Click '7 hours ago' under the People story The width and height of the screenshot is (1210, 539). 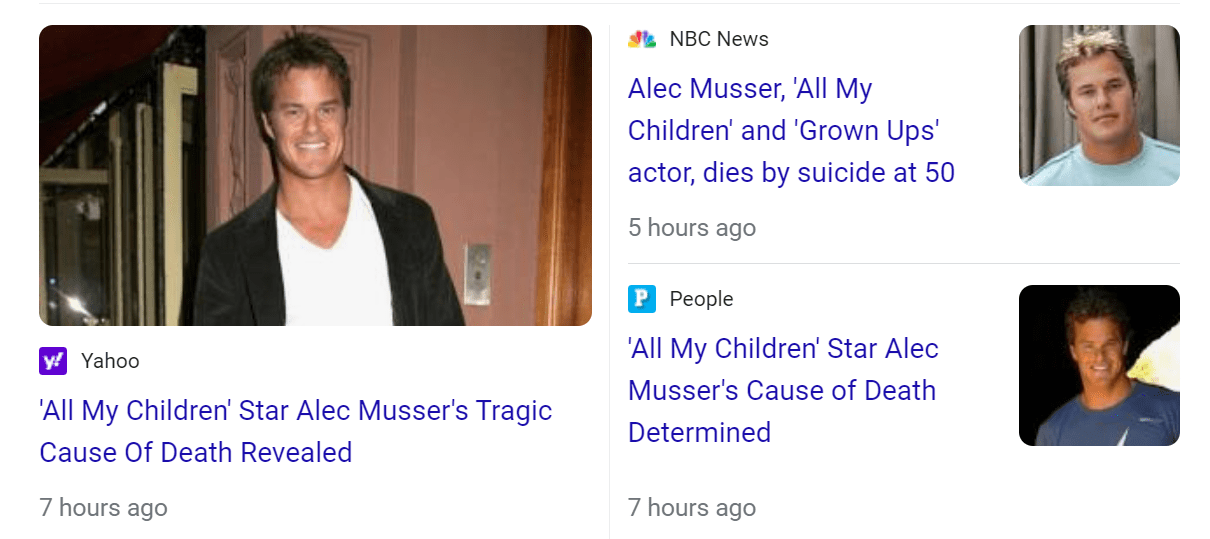692,507
